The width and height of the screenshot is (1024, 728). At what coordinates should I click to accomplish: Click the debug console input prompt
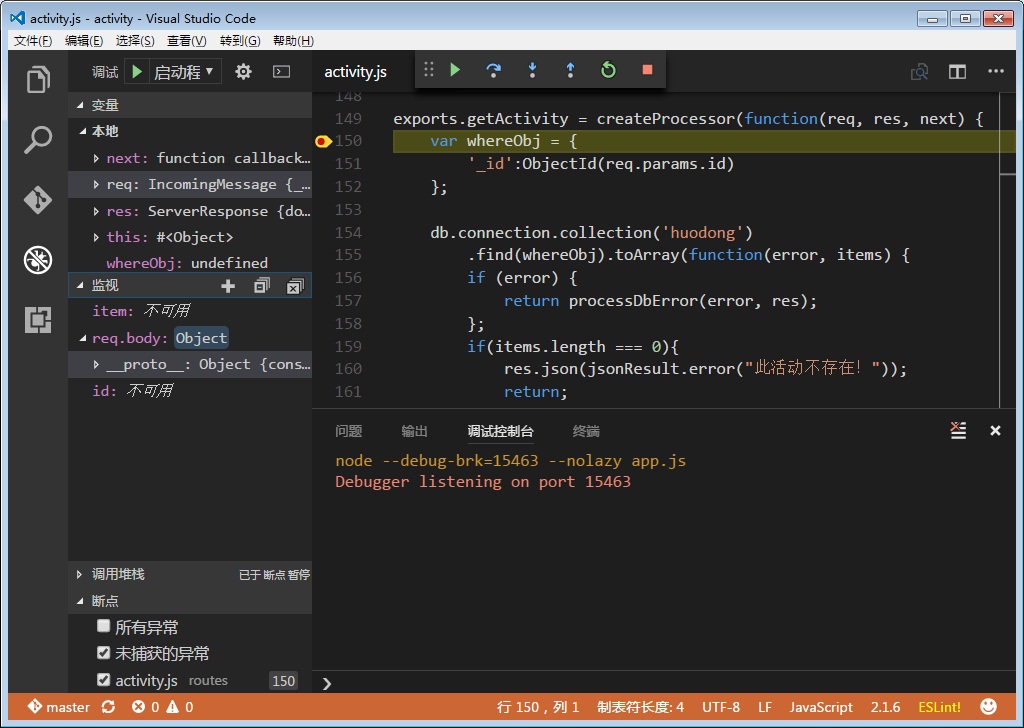[666, 683]
